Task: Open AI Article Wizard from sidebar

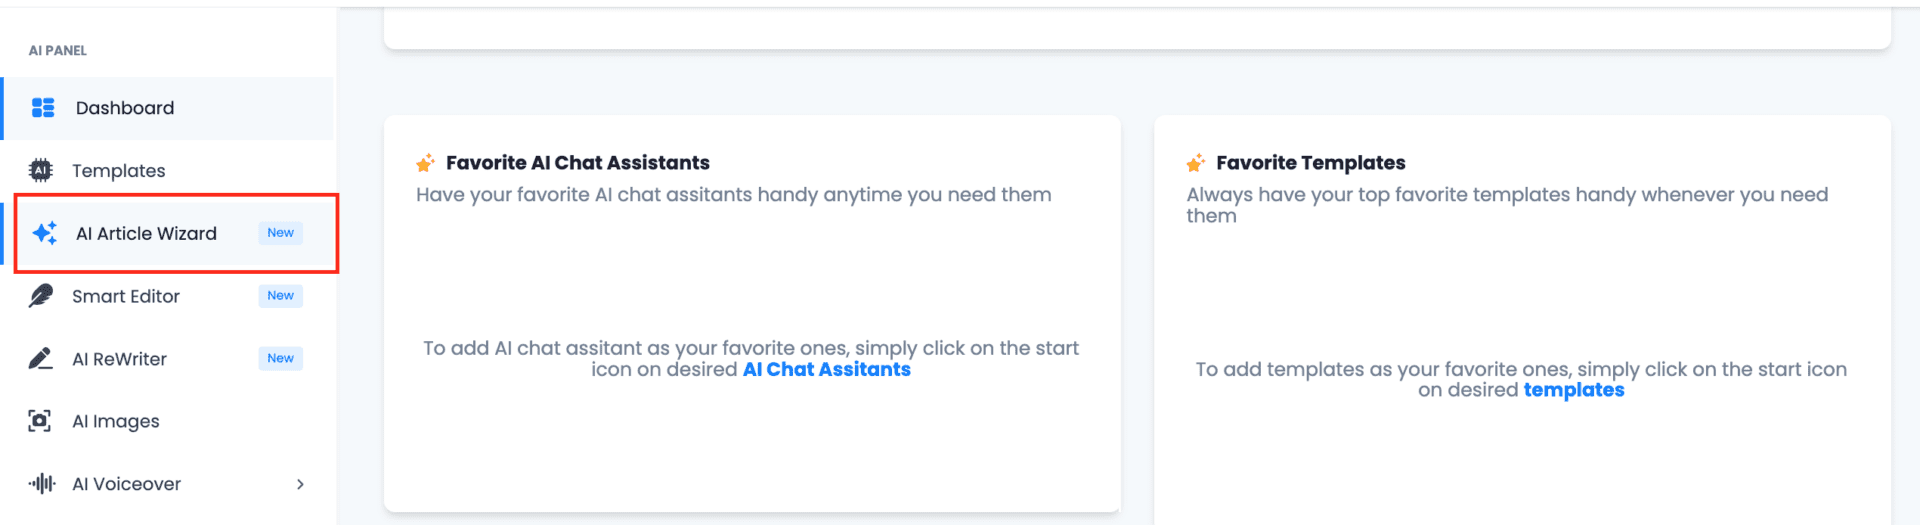Action: (146, 233)
